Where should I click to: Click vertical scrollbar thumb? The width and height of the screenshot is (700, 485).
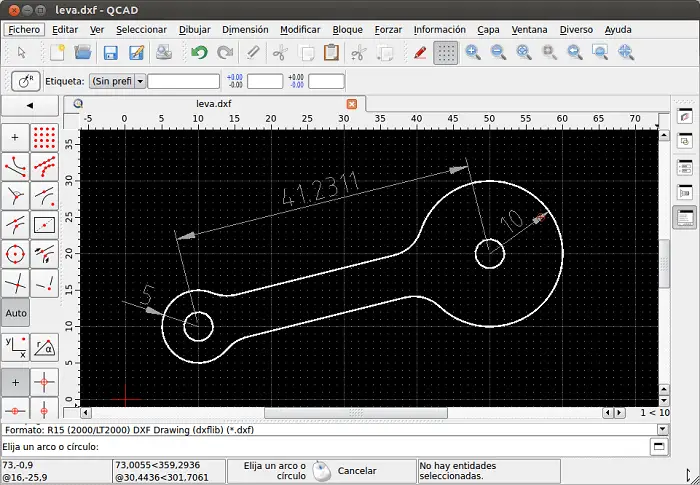664,263
